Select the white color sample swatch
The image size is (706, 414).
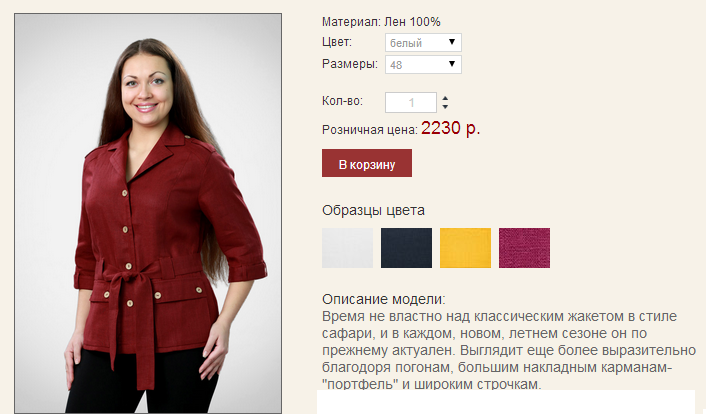pos(347,248)
